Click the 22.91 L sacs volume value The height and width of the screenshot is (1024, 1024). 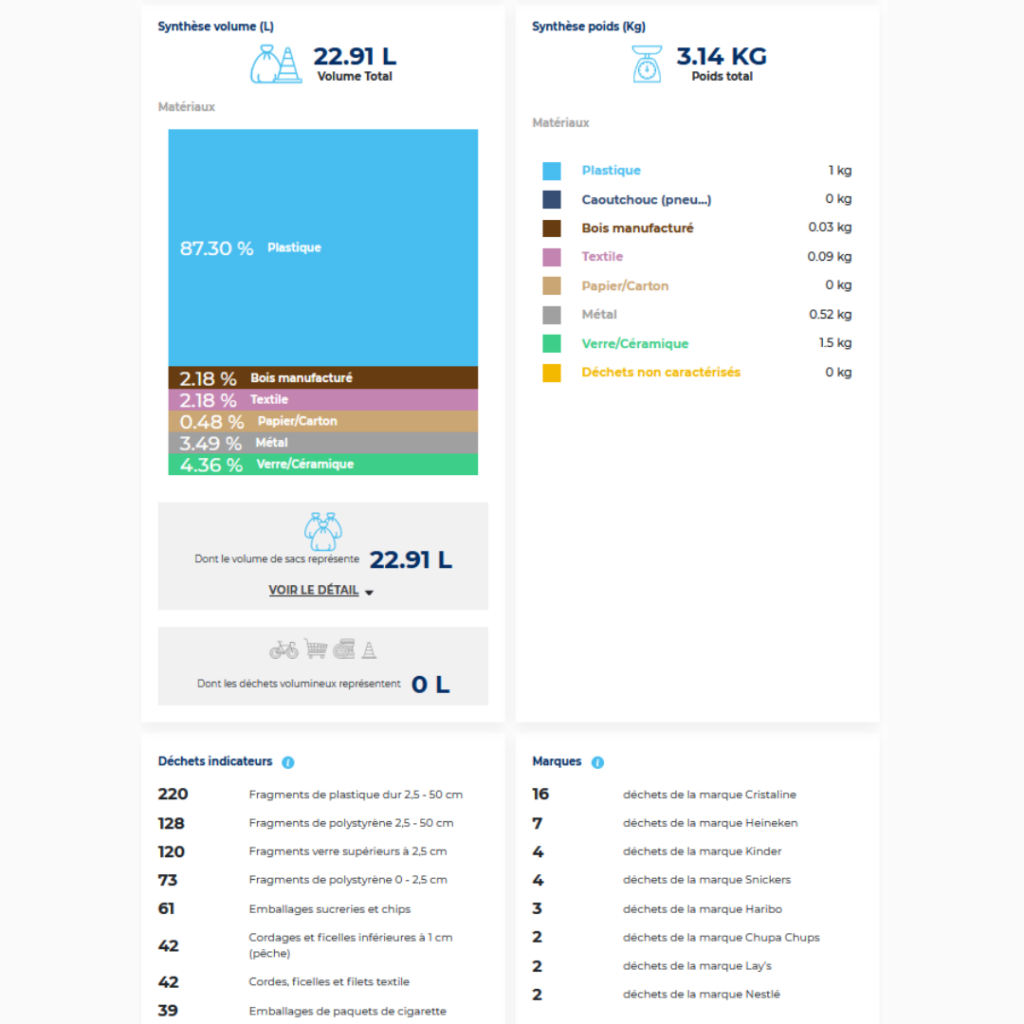pos(411,560)
